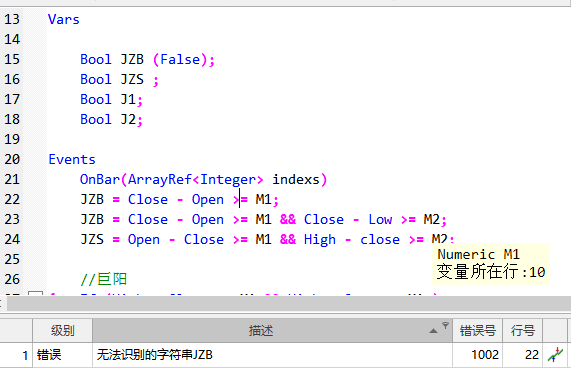571x392 pixels.
Task: Click the False value on line 15
Action: [x=180, y=59]
